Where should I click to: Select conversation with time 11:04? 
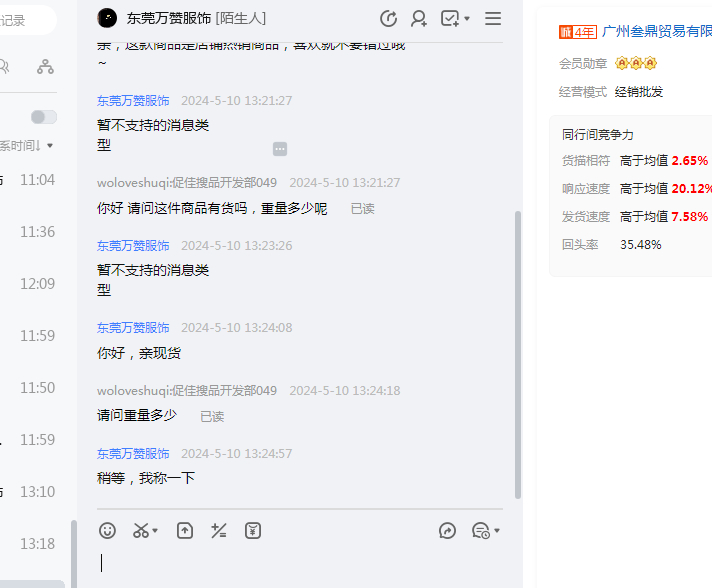click(x=37, y=180)
